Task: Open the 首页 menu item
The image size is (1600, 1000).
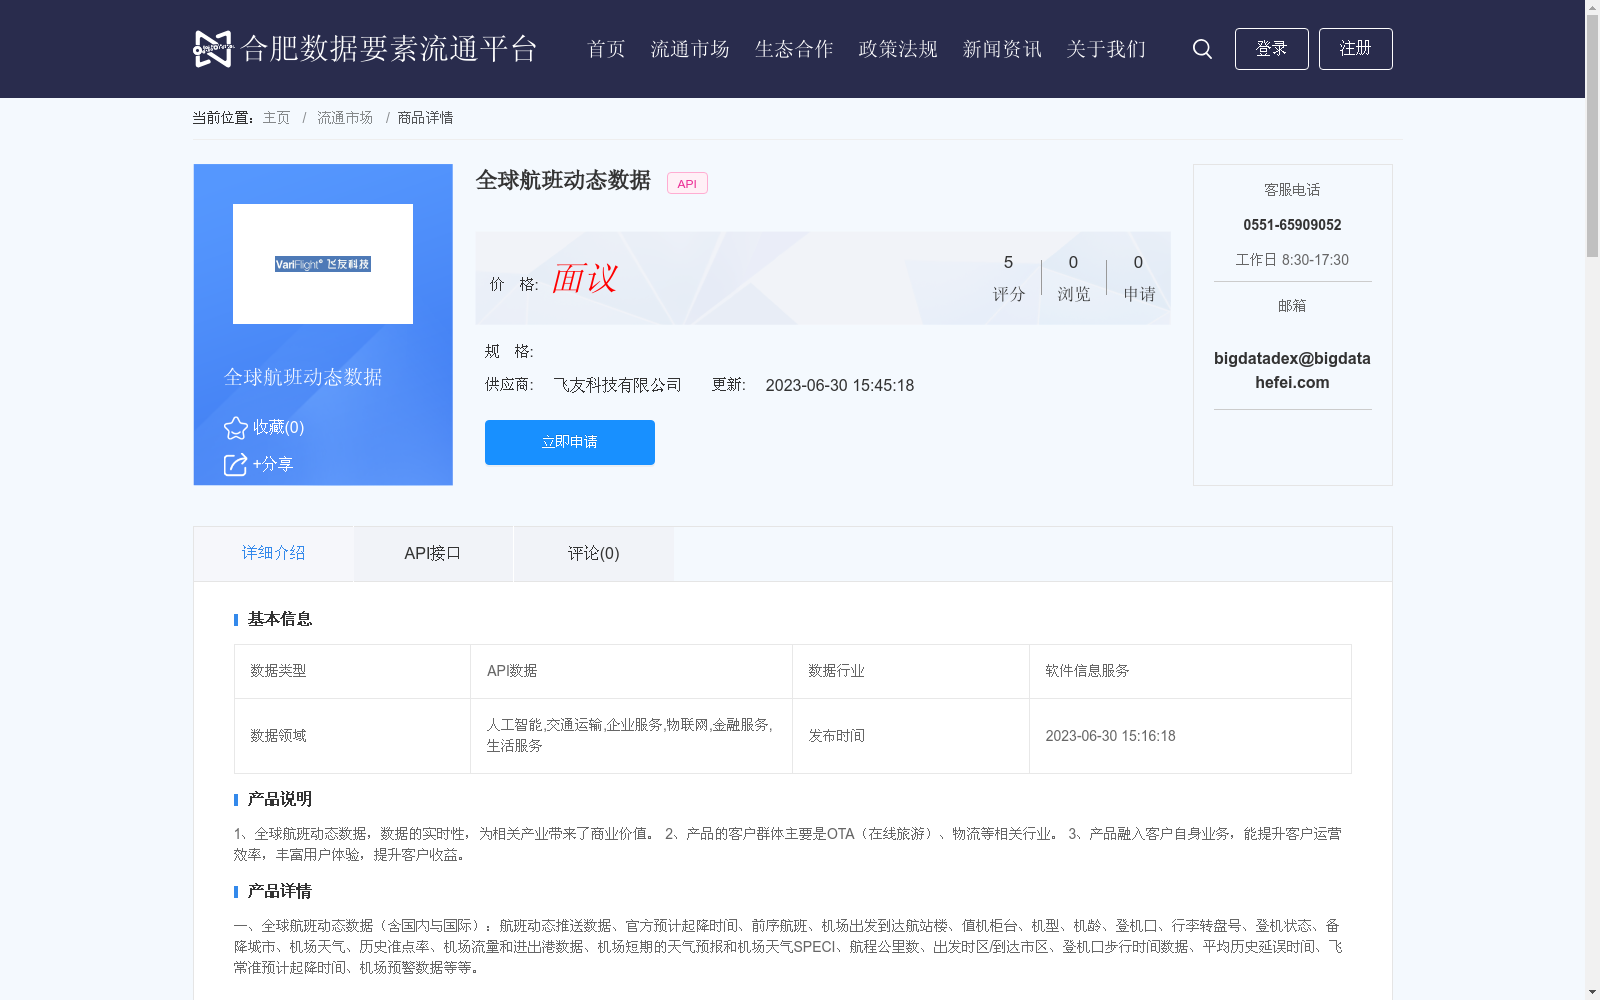Action: 606,49
